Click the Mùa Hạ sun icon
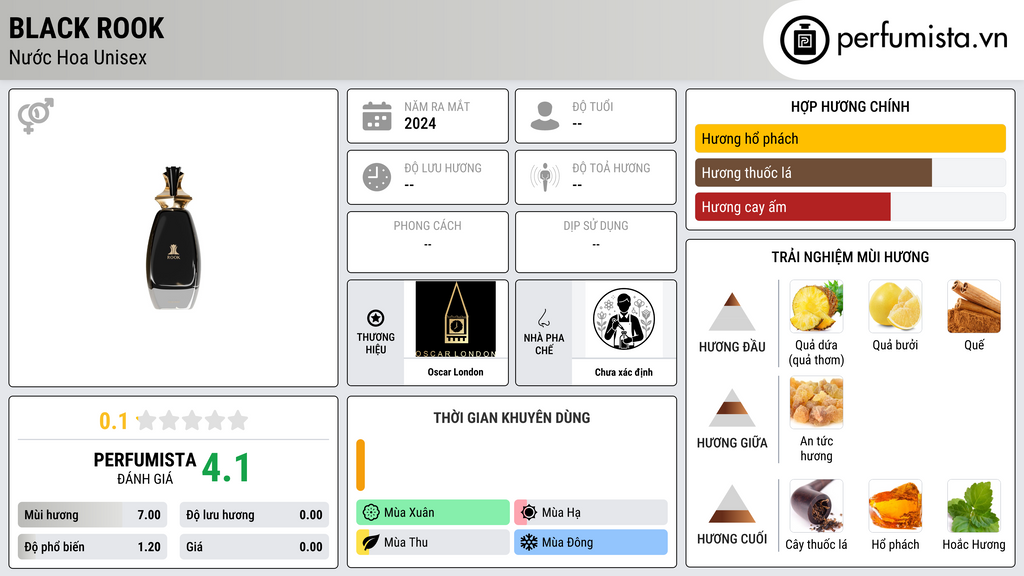This screenshot has width=1024, height=576. (529, 513)
